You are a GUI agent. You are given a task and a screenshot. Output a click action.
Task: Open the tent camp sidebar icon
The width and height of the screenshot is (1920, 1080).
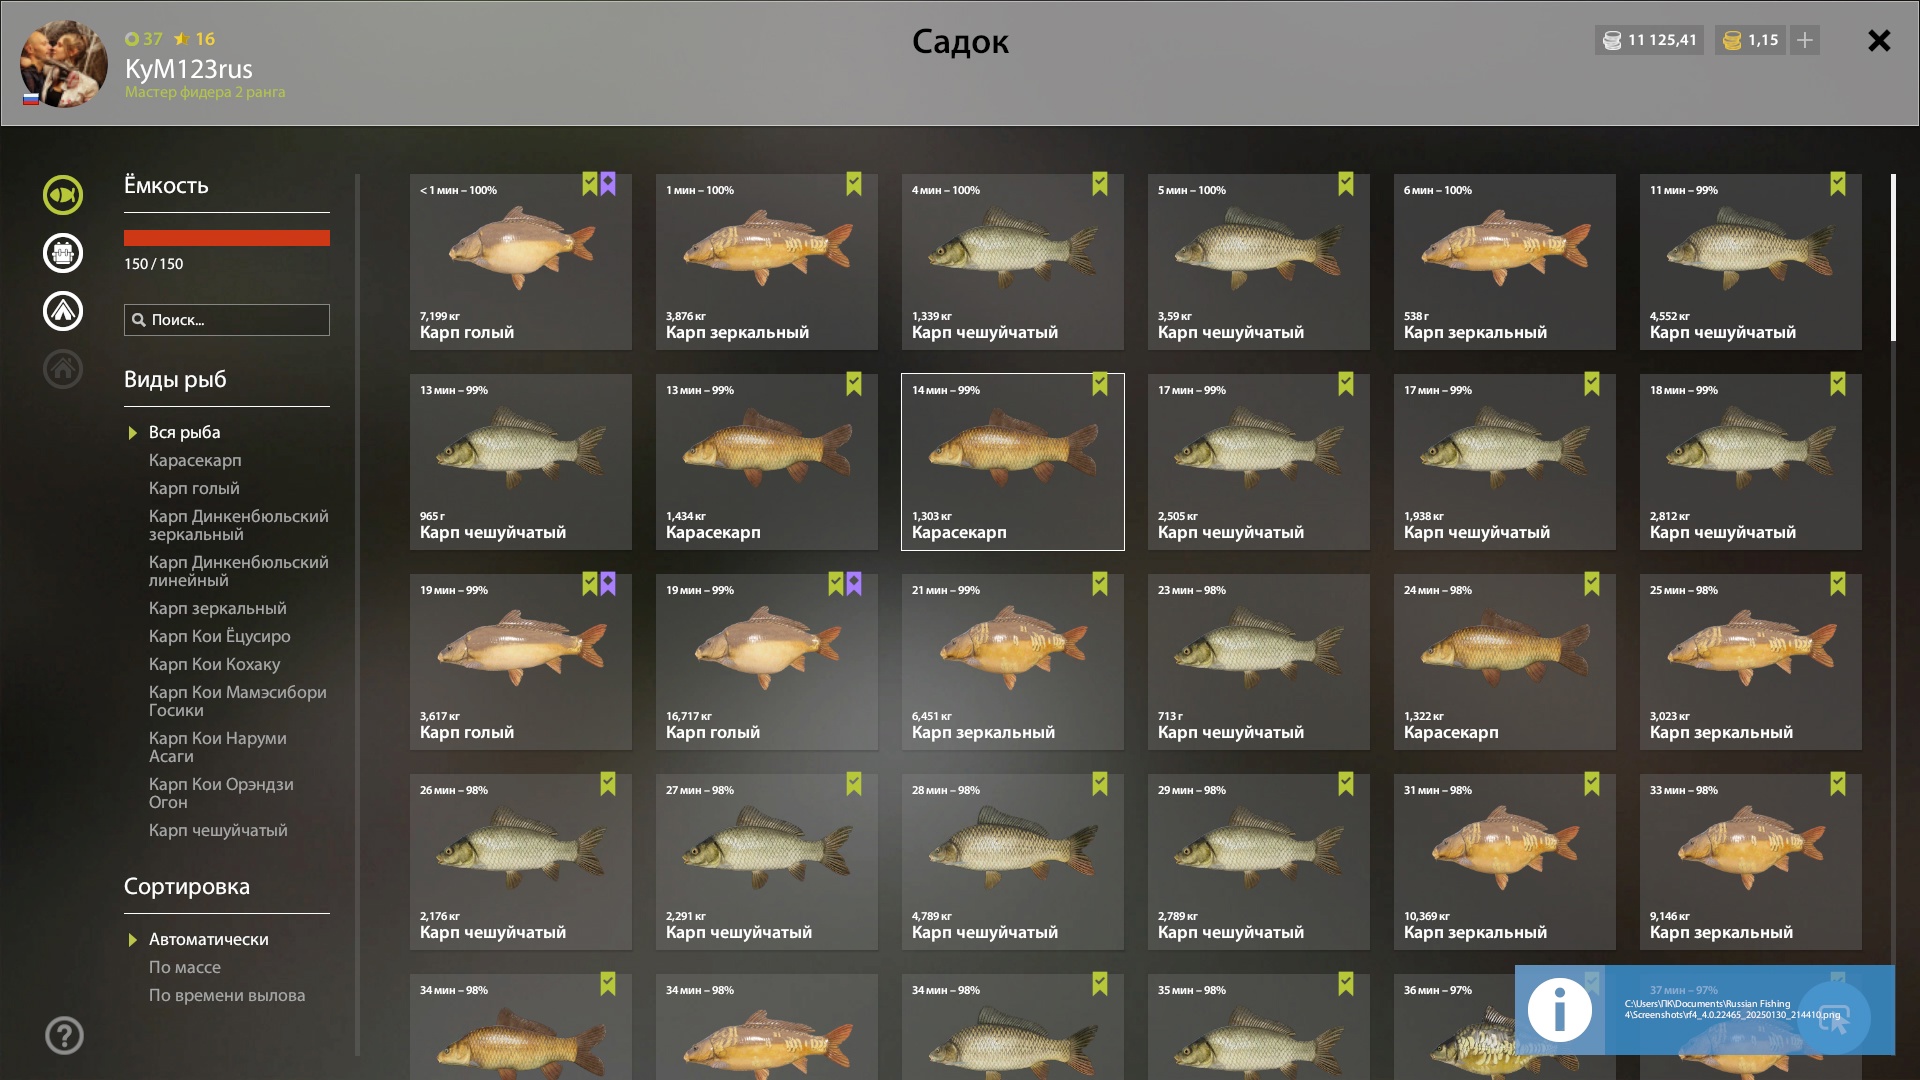[x=63, y=311]
